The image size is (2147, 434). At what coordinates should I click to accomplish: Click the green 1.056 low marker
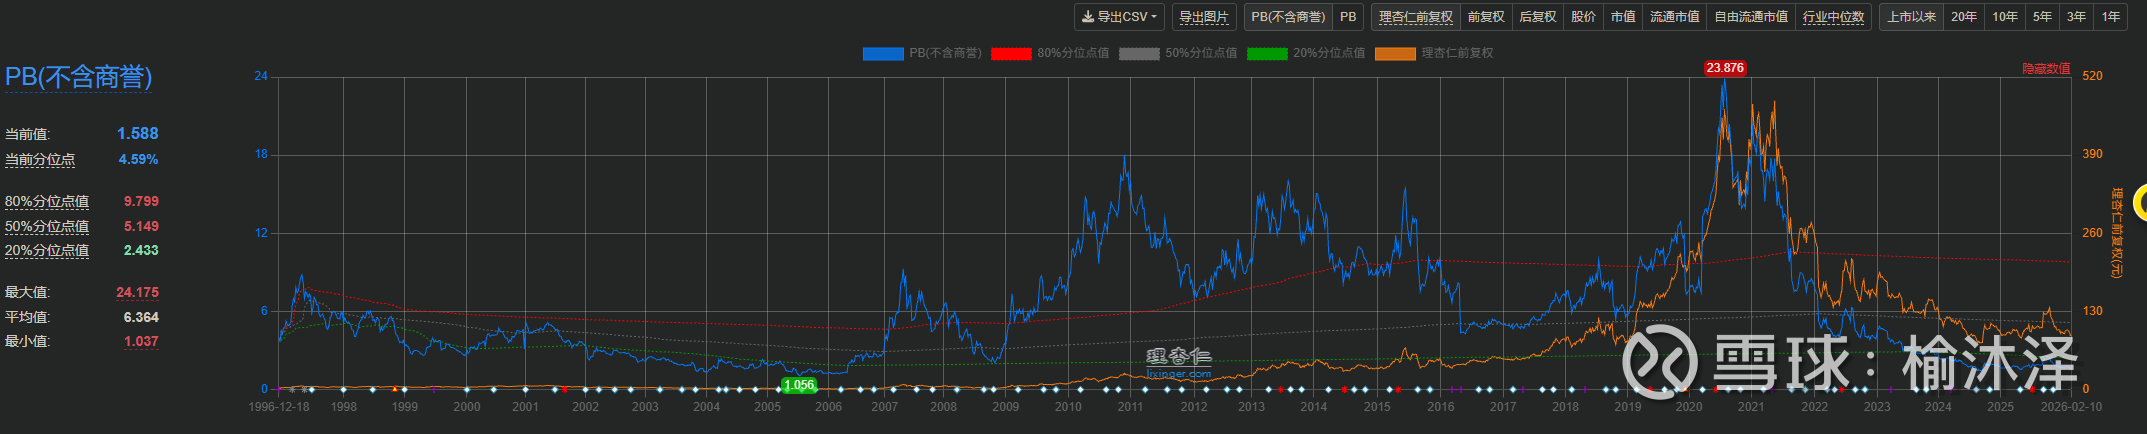[x=798, y=385]
